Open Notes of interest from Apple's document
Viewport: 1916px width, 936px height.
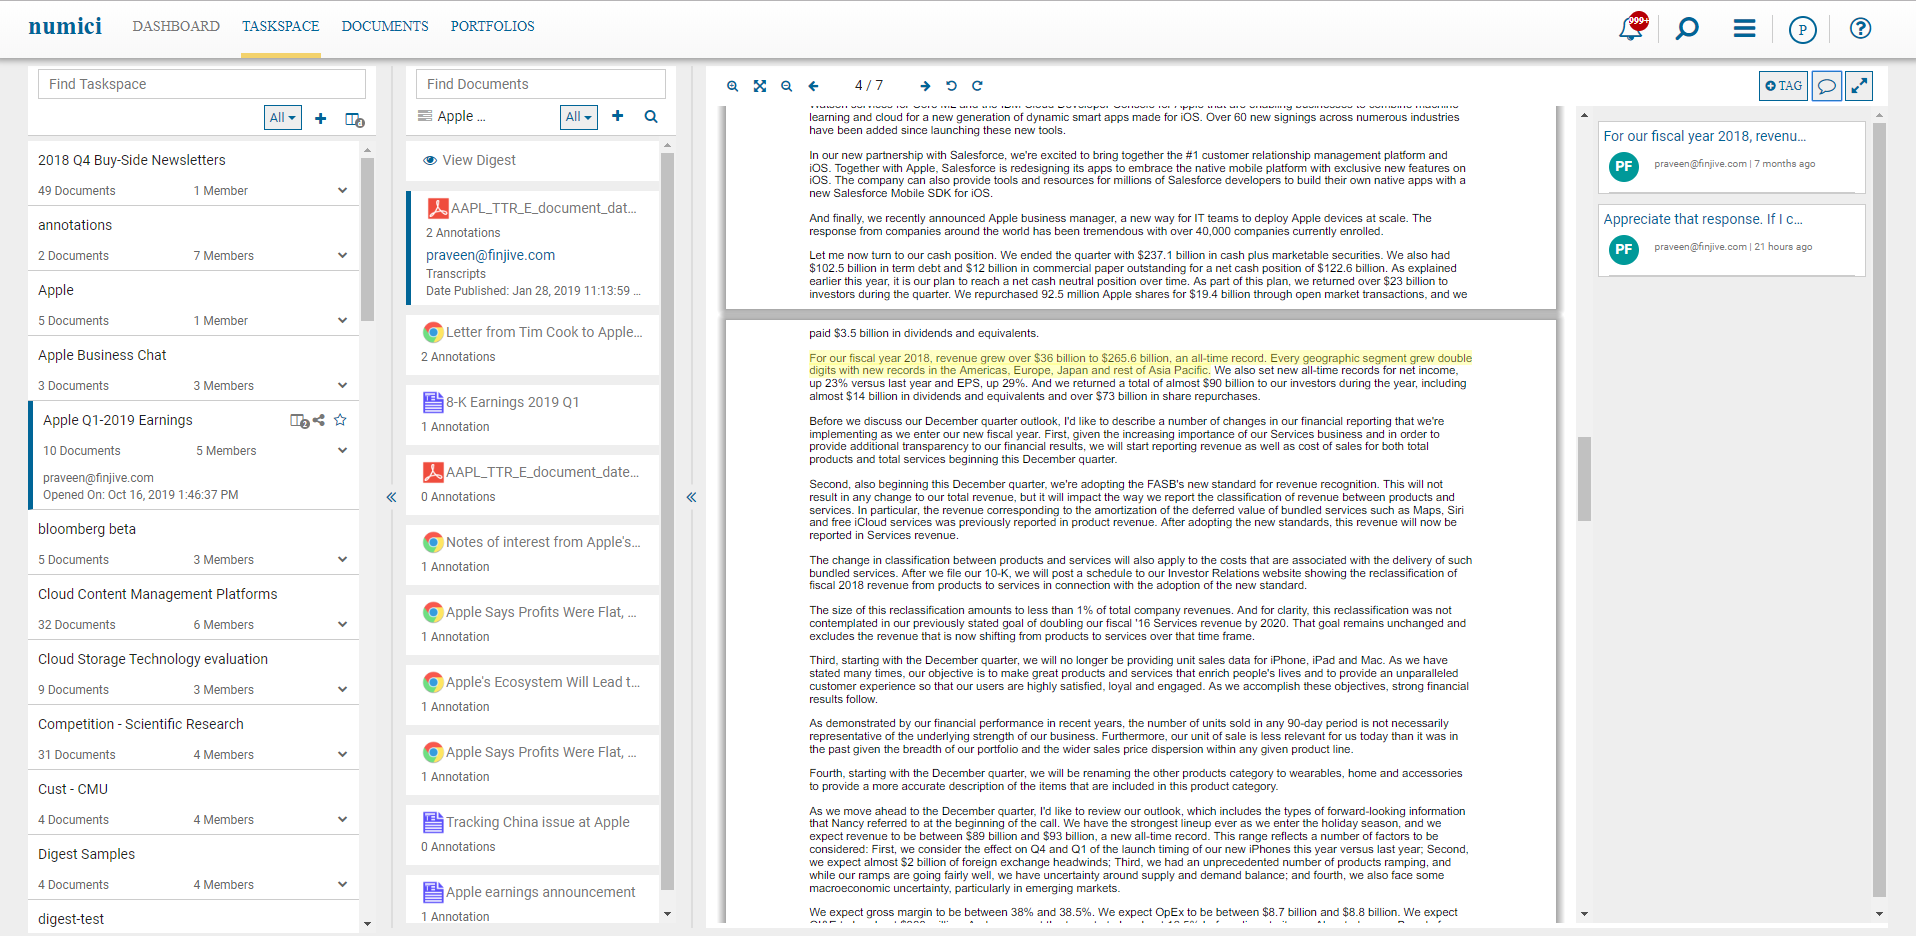[x=533, y=553]
